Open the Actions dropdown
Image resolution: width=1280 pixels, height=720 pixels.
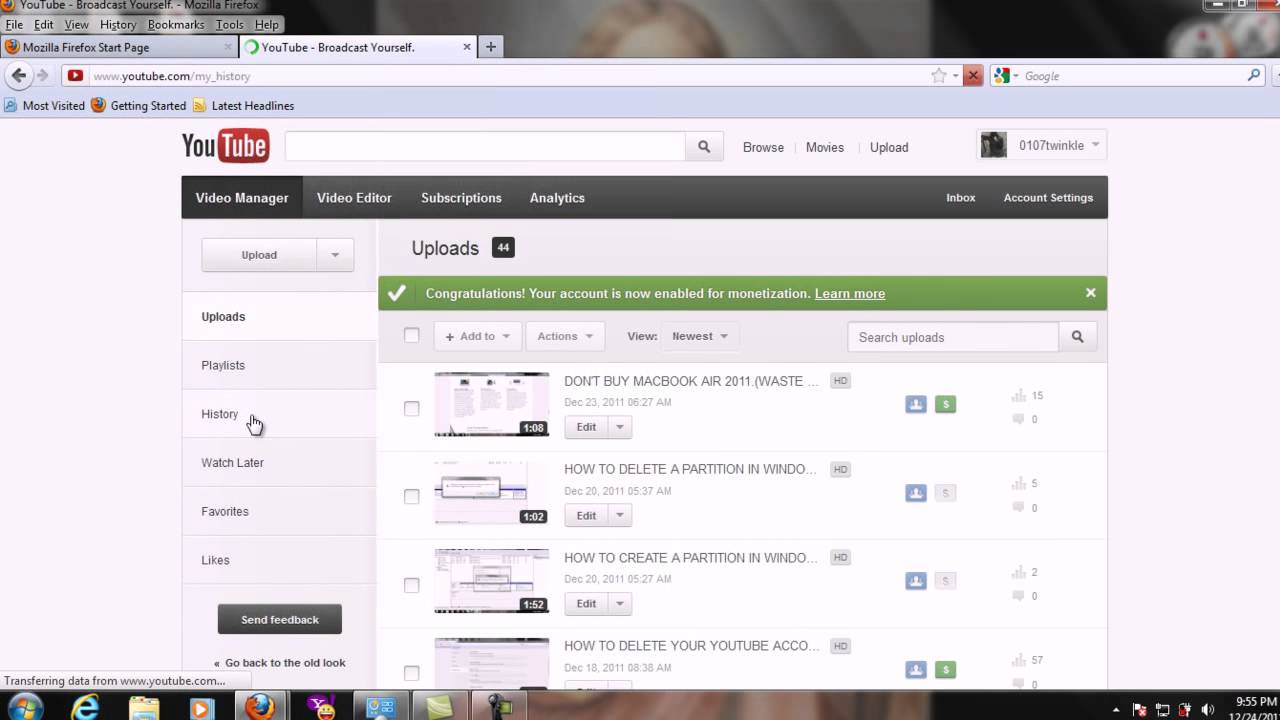coord(565,336)
